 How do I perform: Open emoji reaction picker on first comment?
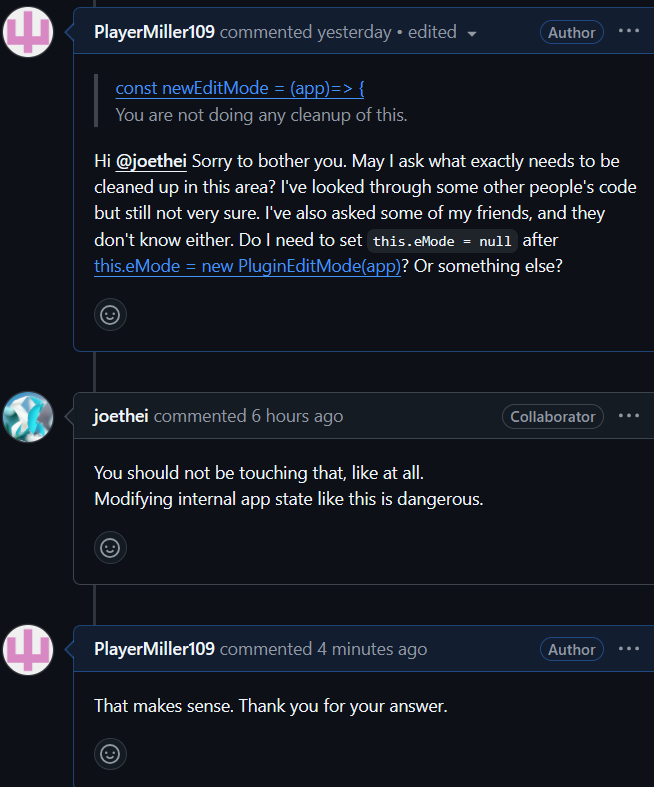[x=110, y=315]
